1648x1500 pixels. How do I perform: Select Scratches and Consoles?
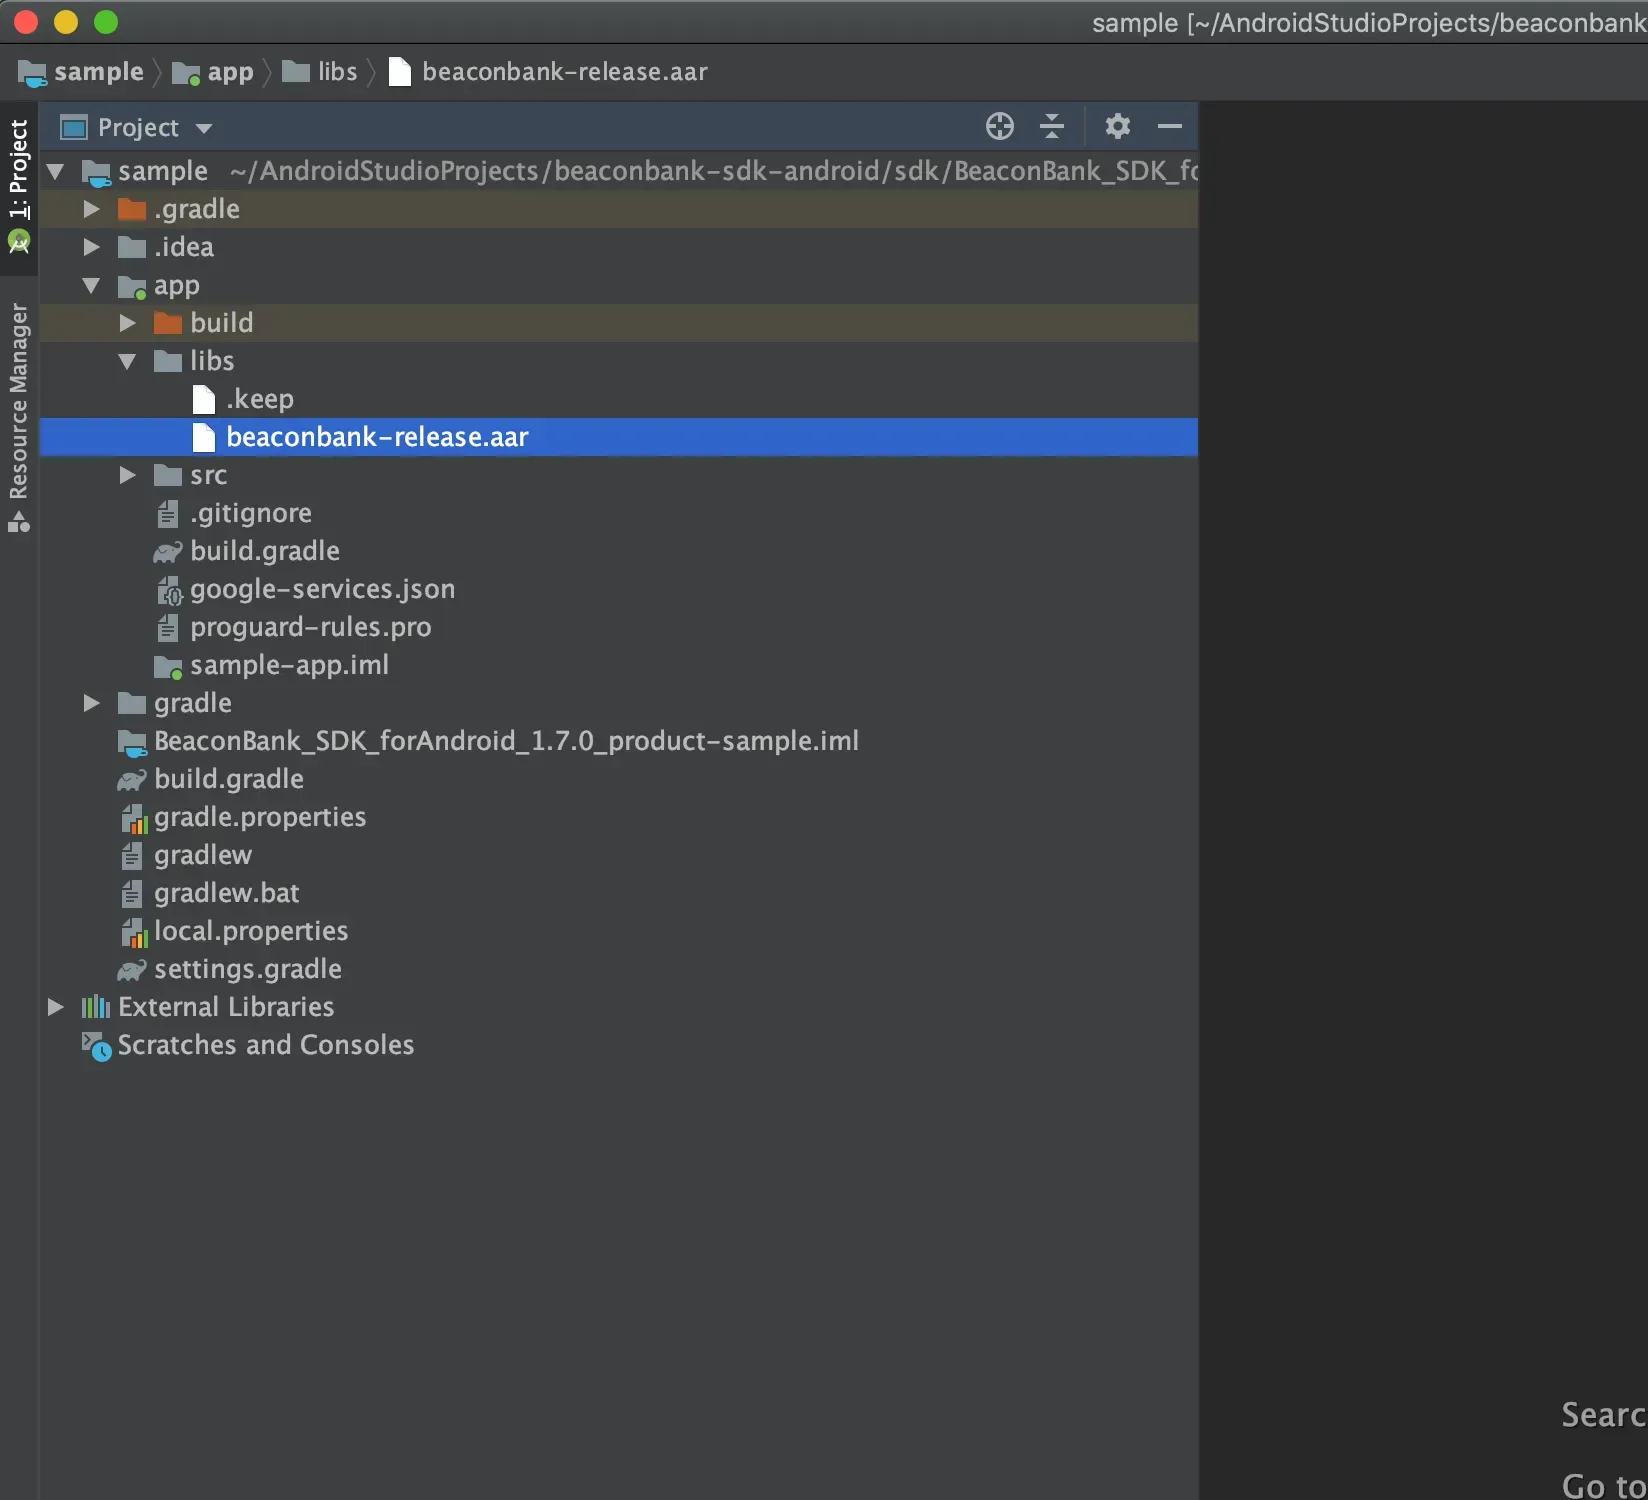pyautogui.click(x=265, y=1045)
